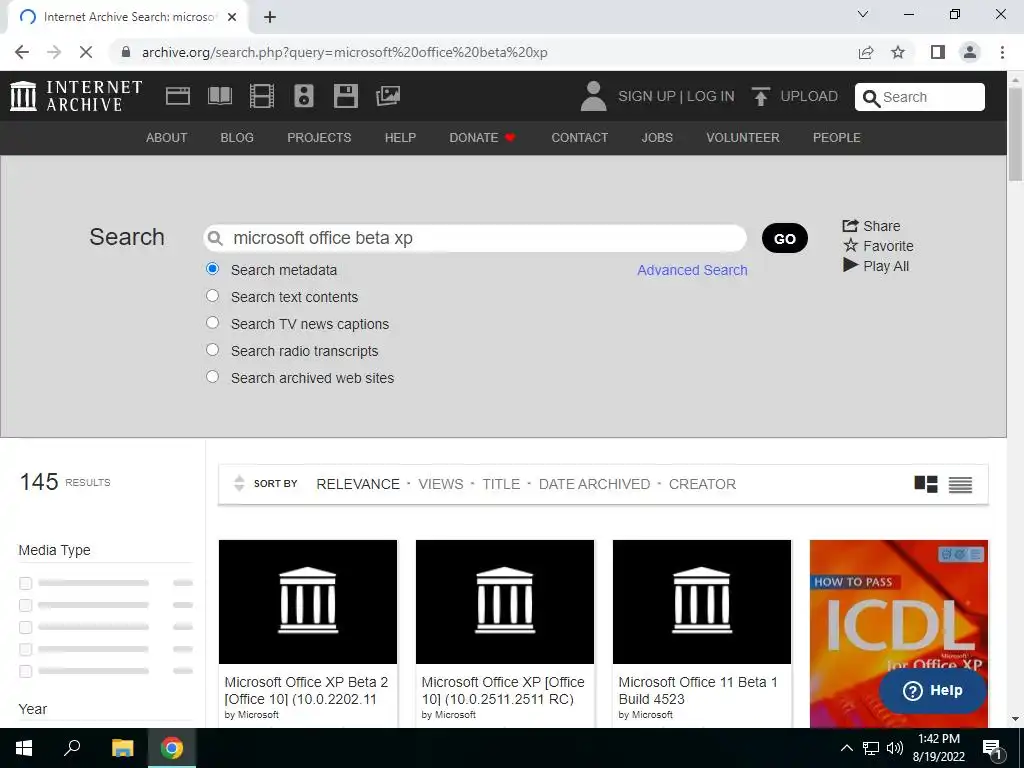Image resolution: width=1024 pixels, height=768 pixels.
Task: Open the Images icon in header
Action: (388, 96)
